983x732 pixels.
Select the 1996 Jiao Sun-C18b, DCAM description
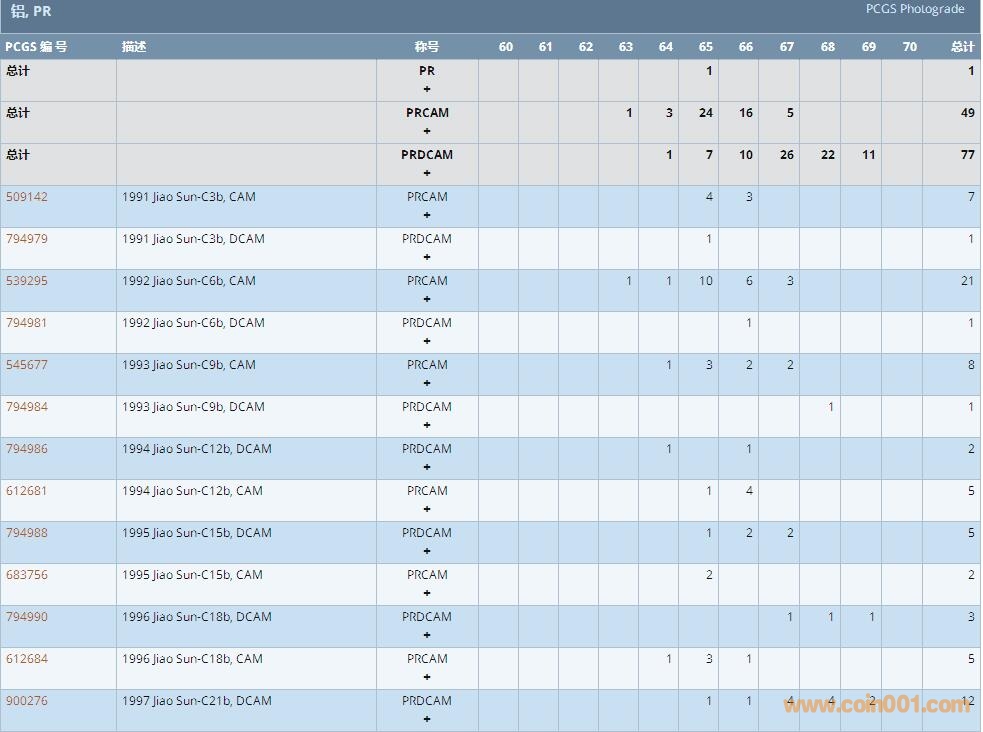tap(197, 617)
